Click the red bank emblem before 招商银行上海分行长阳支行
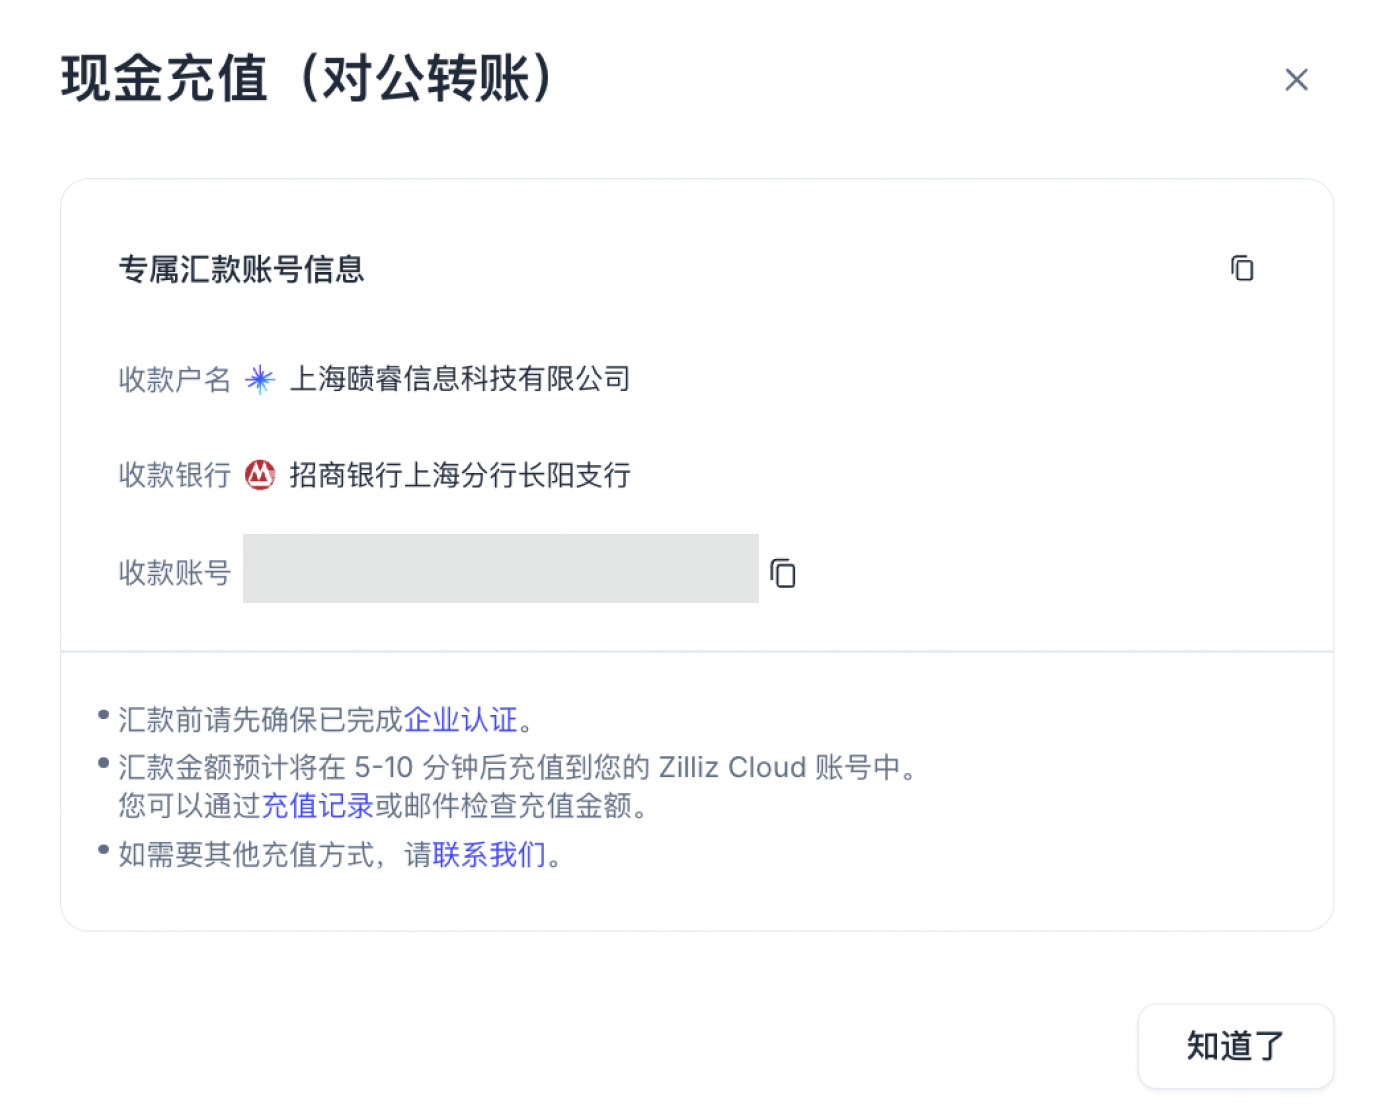Viewport: 1392px width, 1110px height. (259, 475)
